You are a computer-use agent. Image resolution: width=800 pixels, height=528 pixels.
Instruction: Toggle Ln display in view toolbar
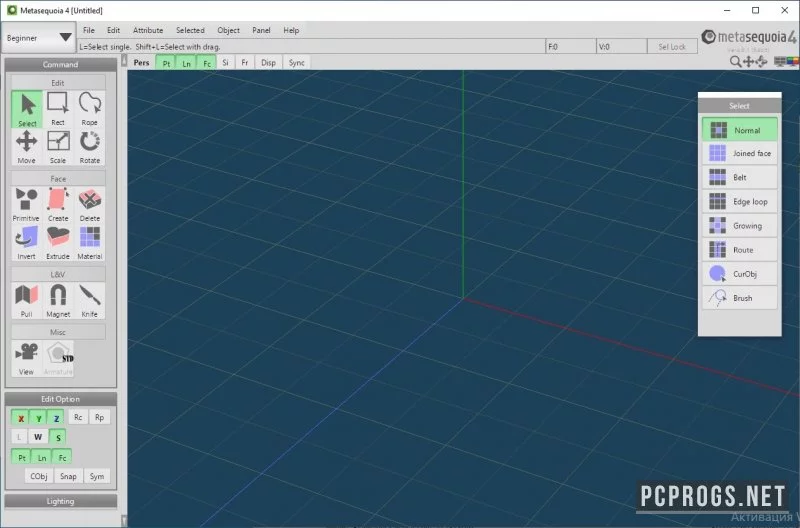click(186, 63)
